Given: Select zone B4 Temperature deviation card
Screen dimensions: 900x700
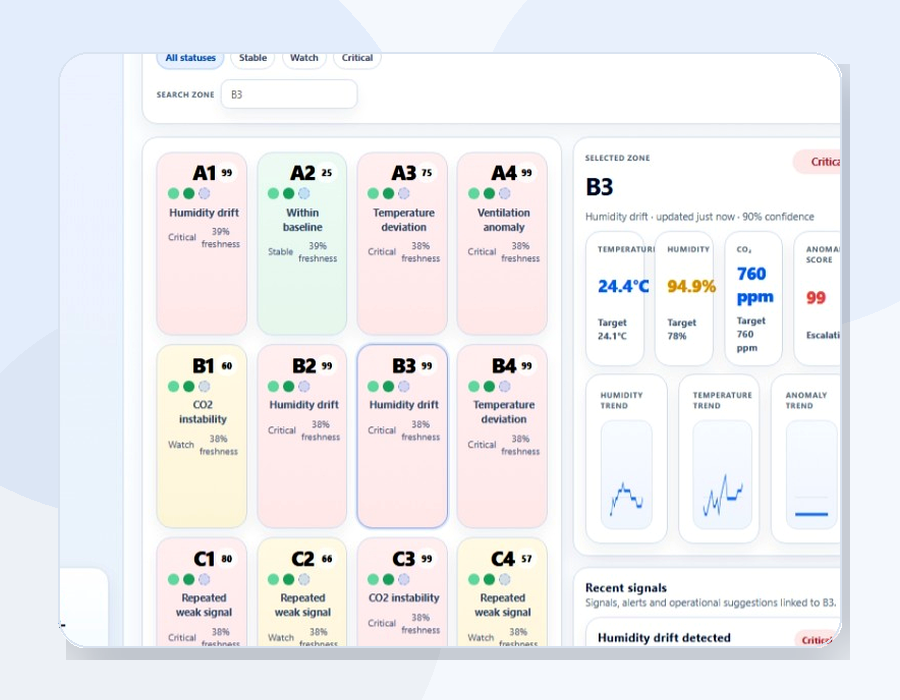Looking at the screenshot, I should tap(502, 436).
